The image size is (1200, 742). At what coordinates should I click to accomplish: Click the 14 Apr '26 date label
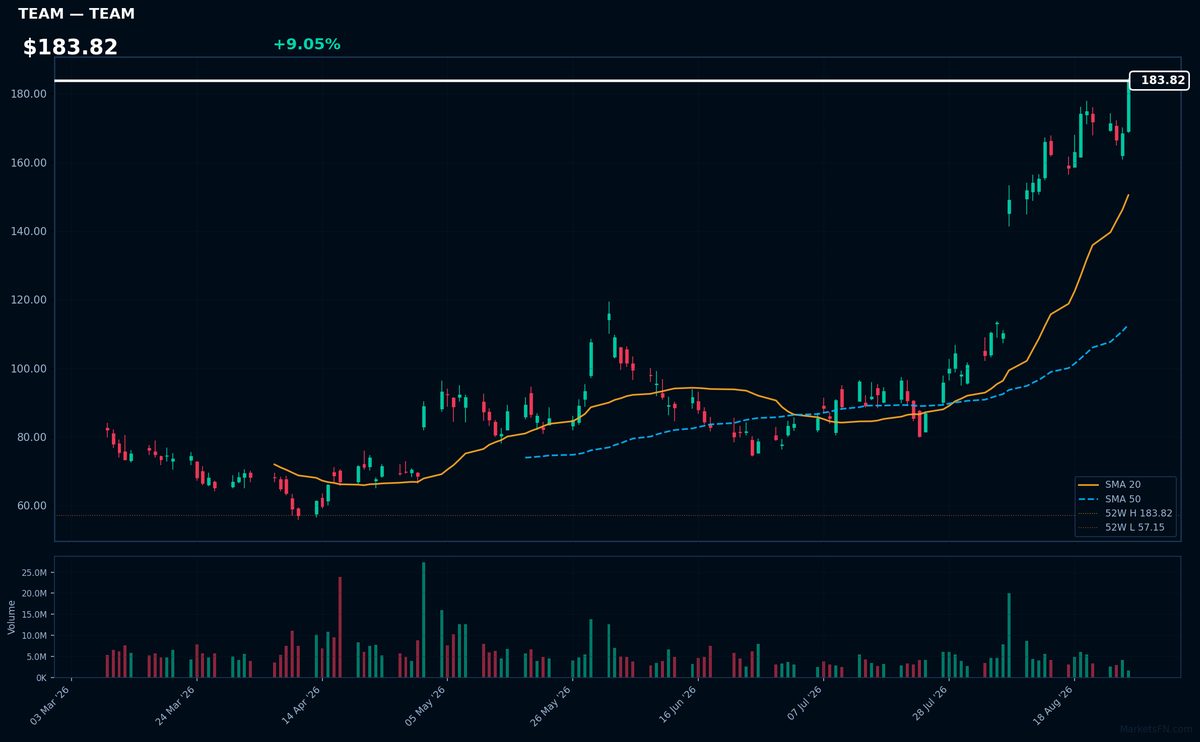pyautogui.click(x=302, y=704)
